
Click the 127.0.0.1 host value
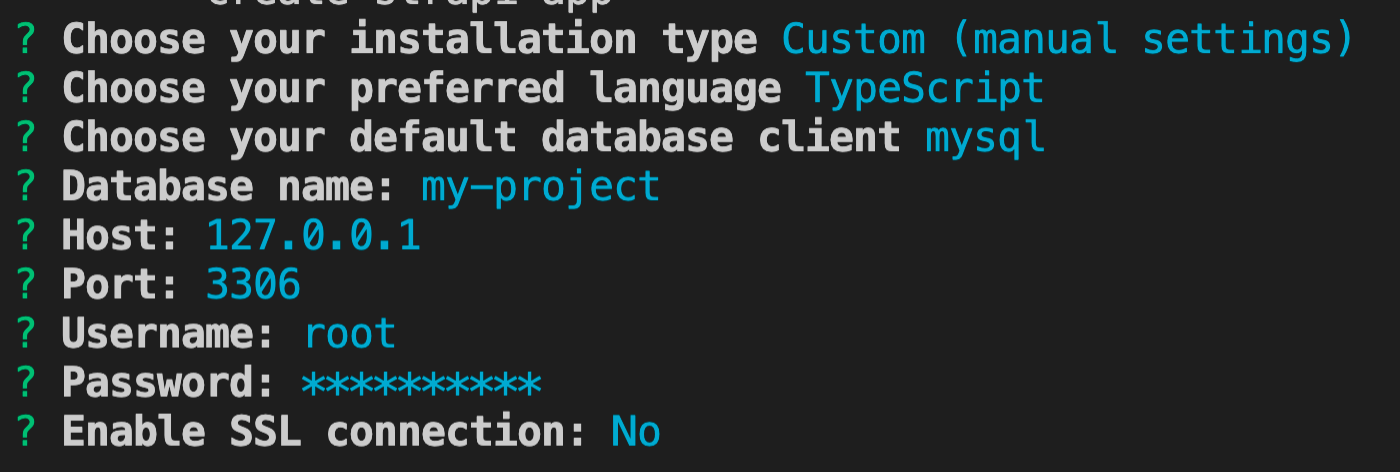(313, 236)
